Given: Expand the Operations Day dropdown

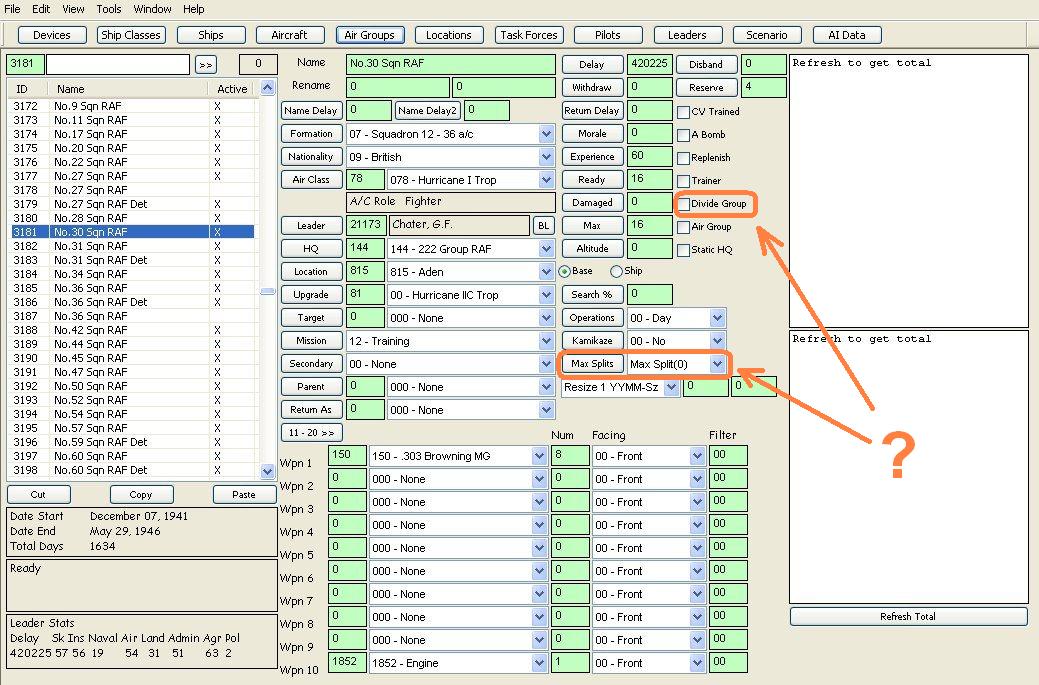Looking at the screenshot, I should pos(717,318).
